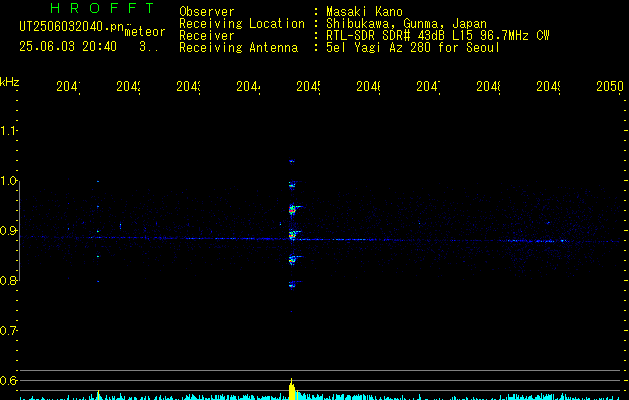
Task: Click the date 25.06.03 20:40 text
Action: [68, 47]
